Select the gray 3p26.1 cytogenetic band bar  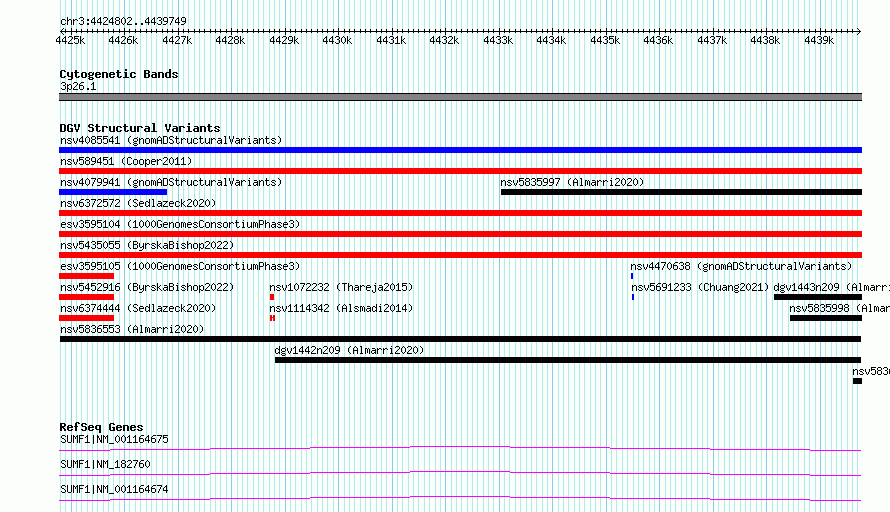[x=460, y=97]
